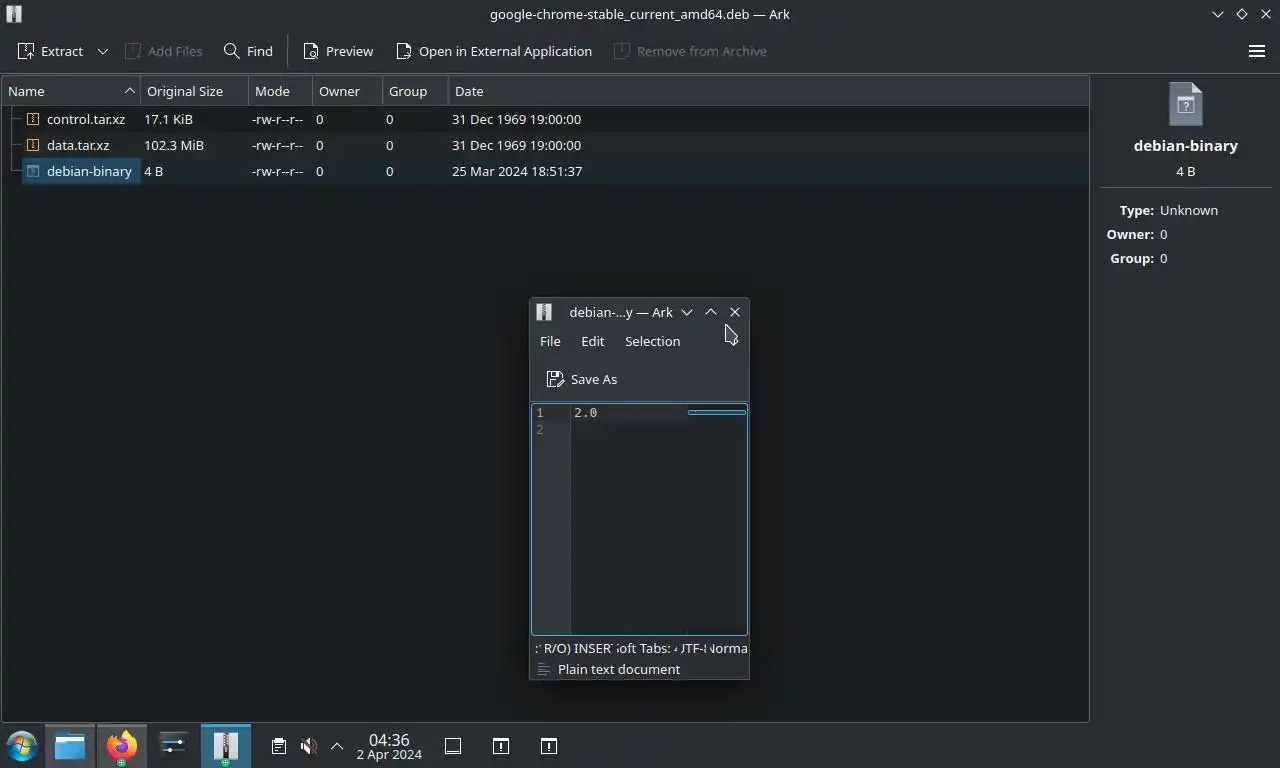Open Dolphin file manager from taskbar
The height and width of the screenshot is (768, 1280).
tap(70, 746)
